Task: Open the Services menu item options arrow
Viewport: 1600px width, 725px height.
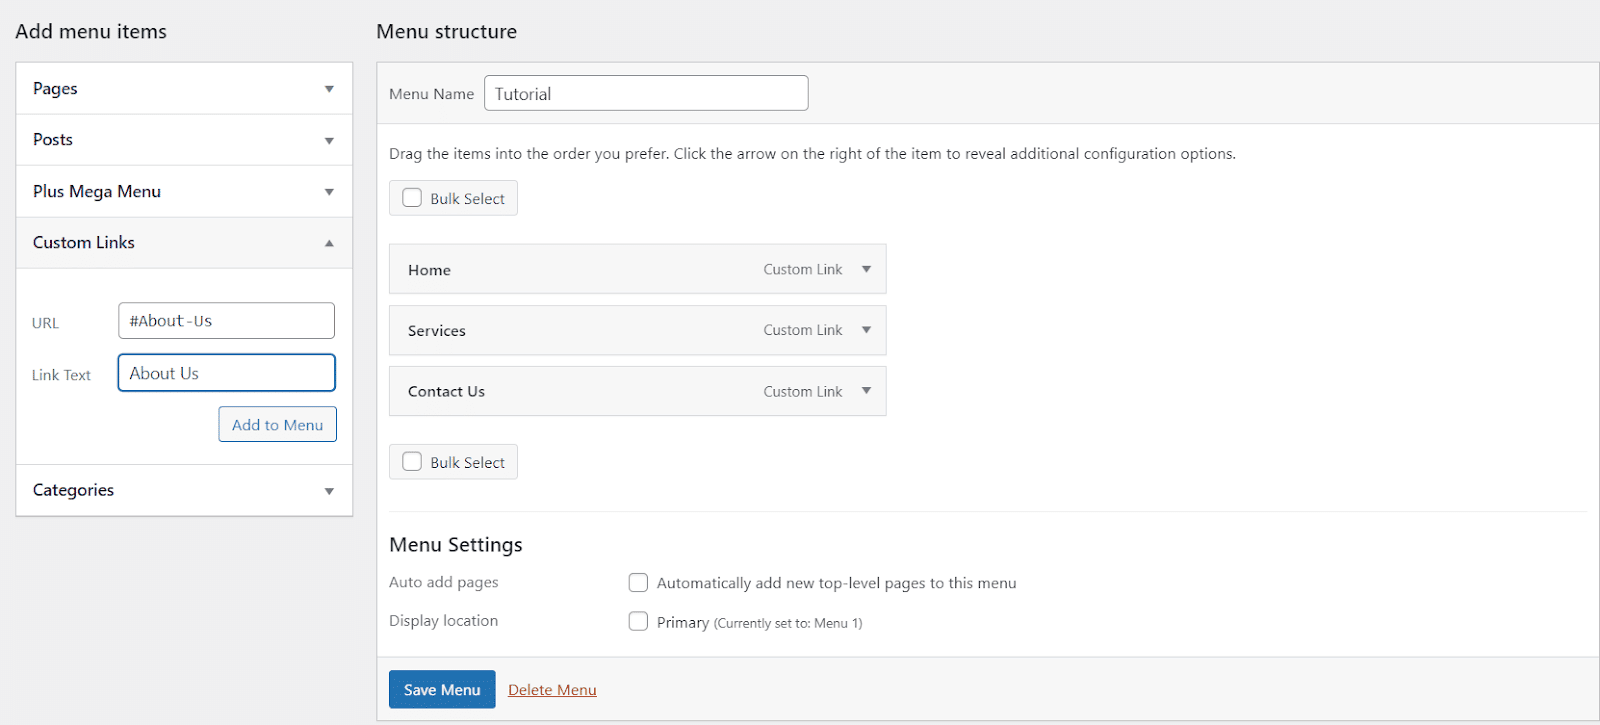Action: click(x=866, y=330)
